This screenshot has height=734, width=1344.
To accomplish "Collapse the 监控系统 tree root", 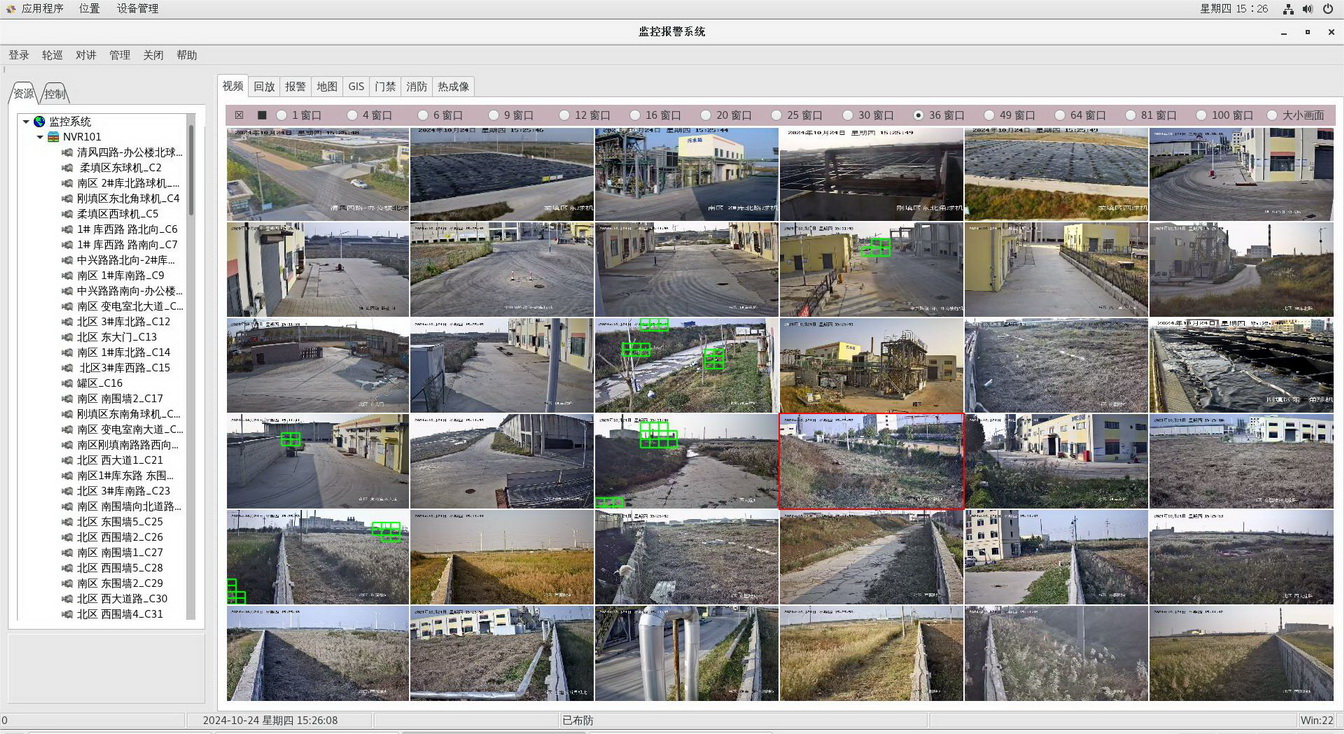I will [26, 122].
